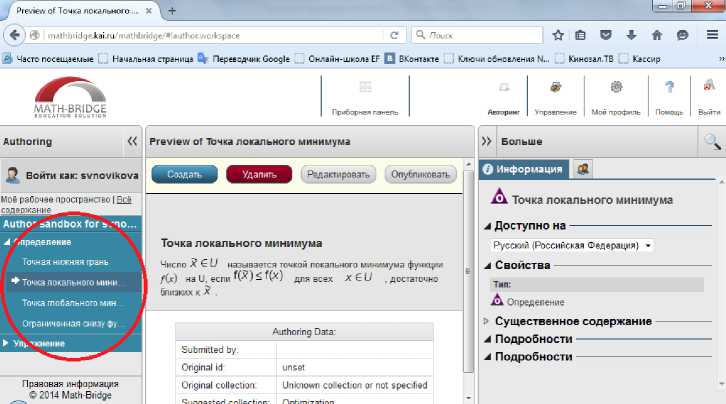Close the Preview of Точка локального tab
Image resolution: width=726 pixels, height=404 pixels.
click(x=149, y=11)
